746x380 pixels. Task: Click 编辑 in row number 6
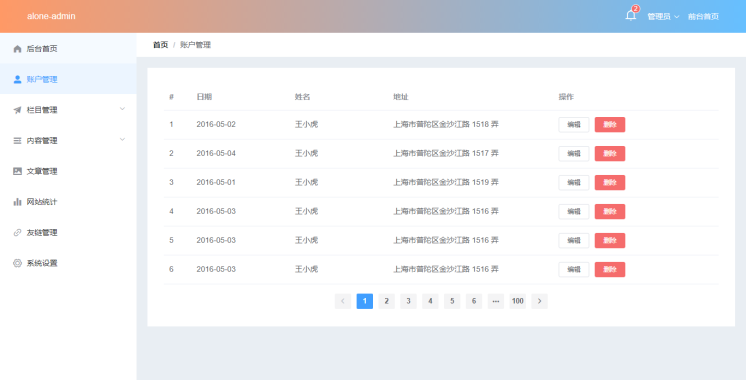click(x=574, y=270)
